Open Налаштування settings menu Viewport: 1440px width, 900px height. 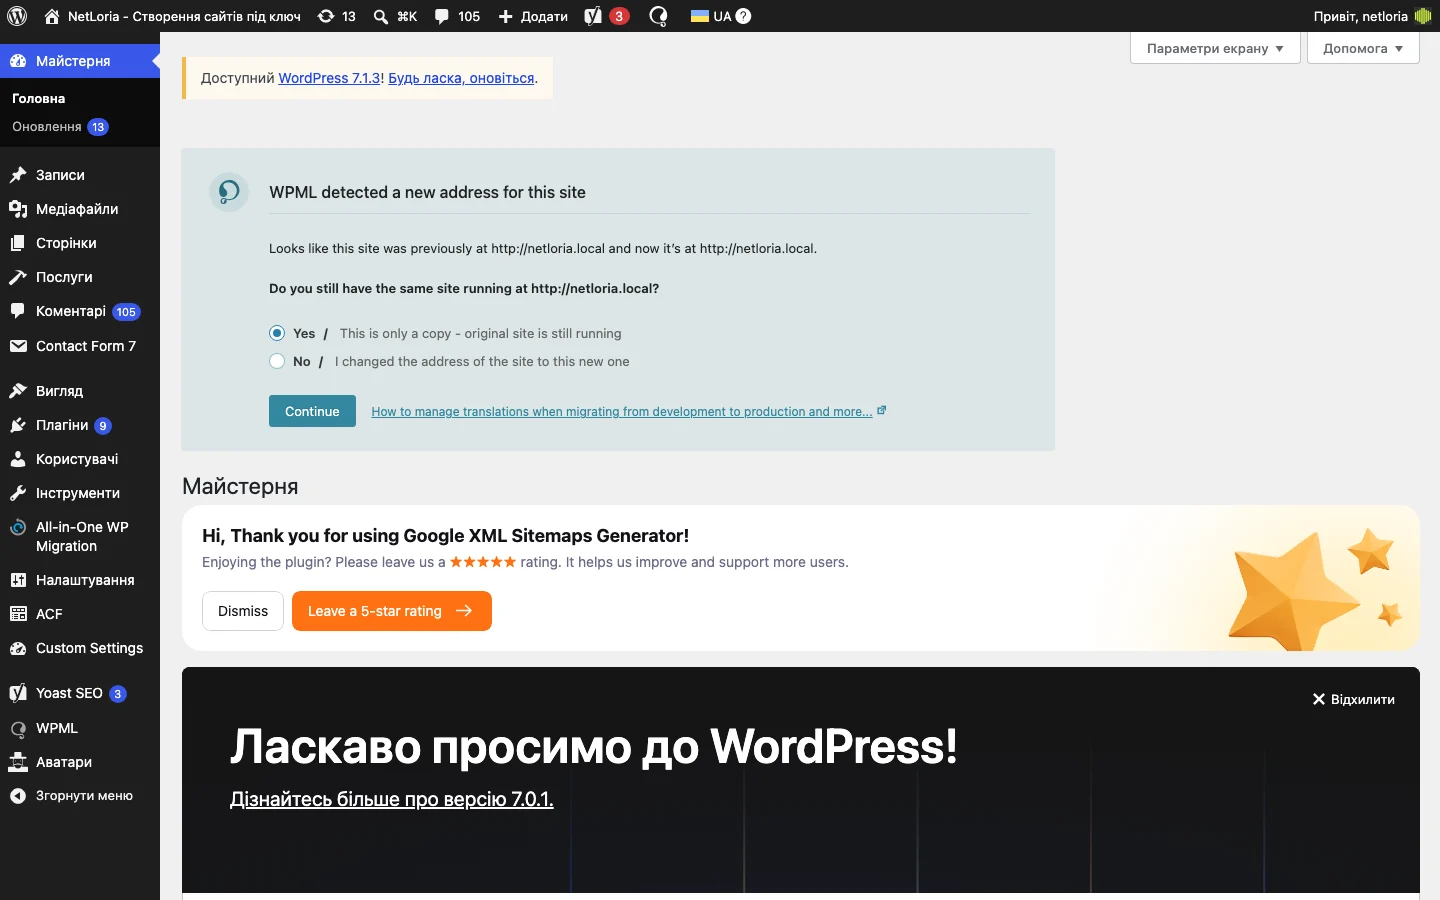pos(80,580)
